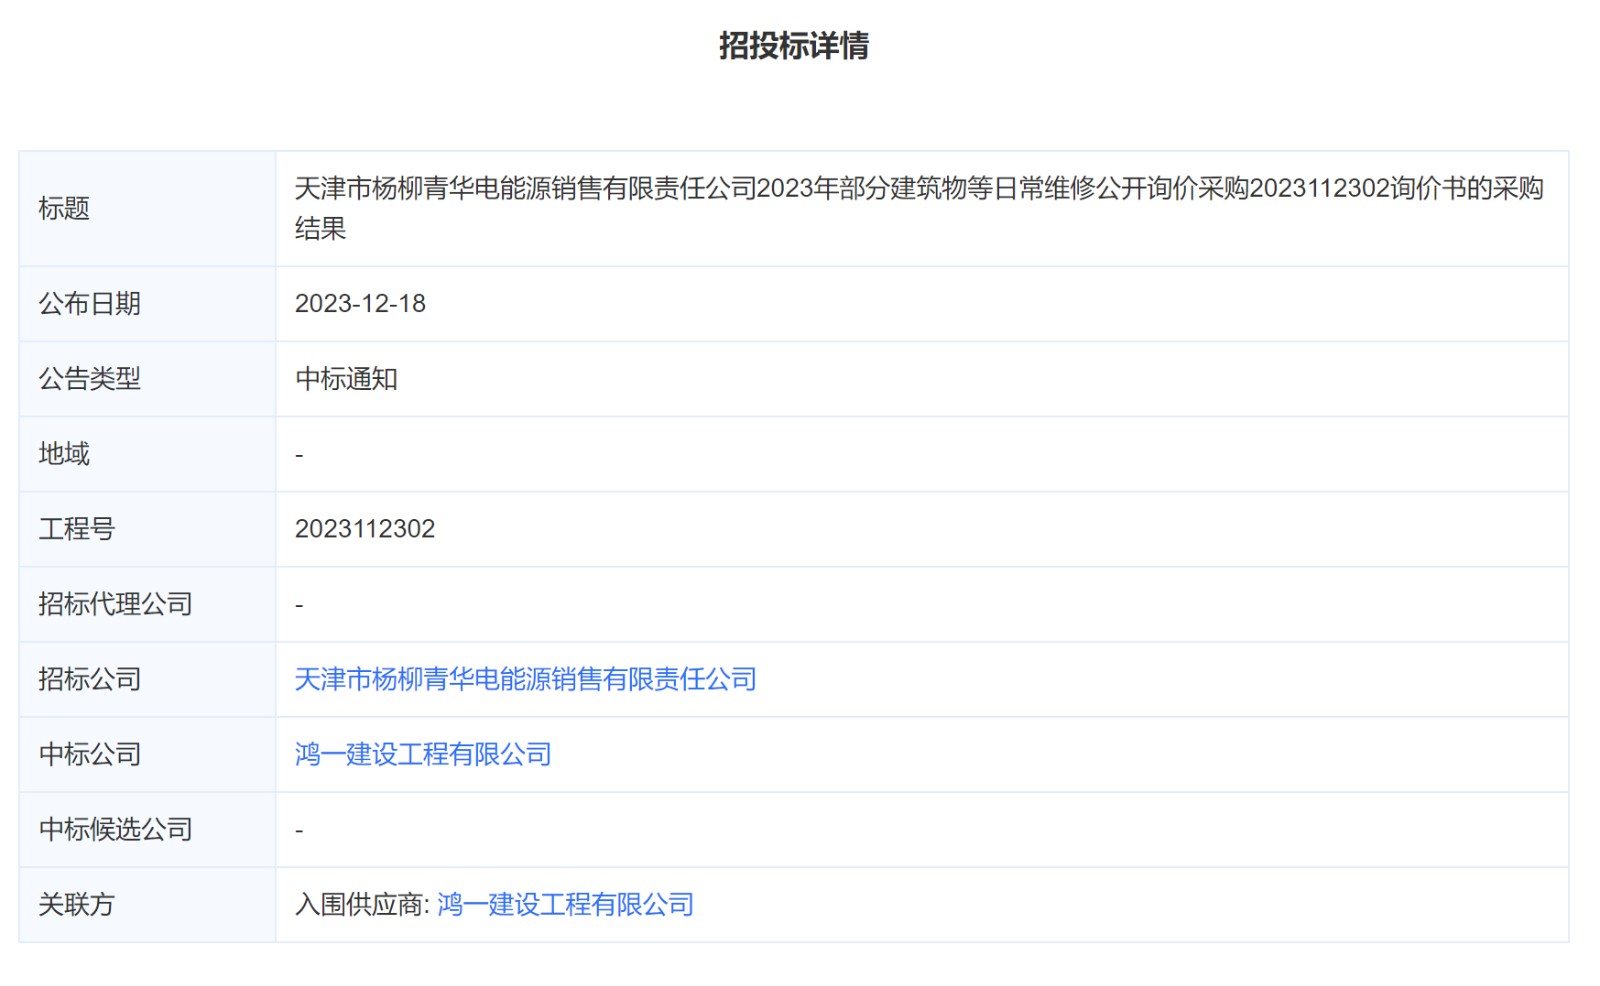
Task: Click the 公告类型 row label
Action: point(89,379)
